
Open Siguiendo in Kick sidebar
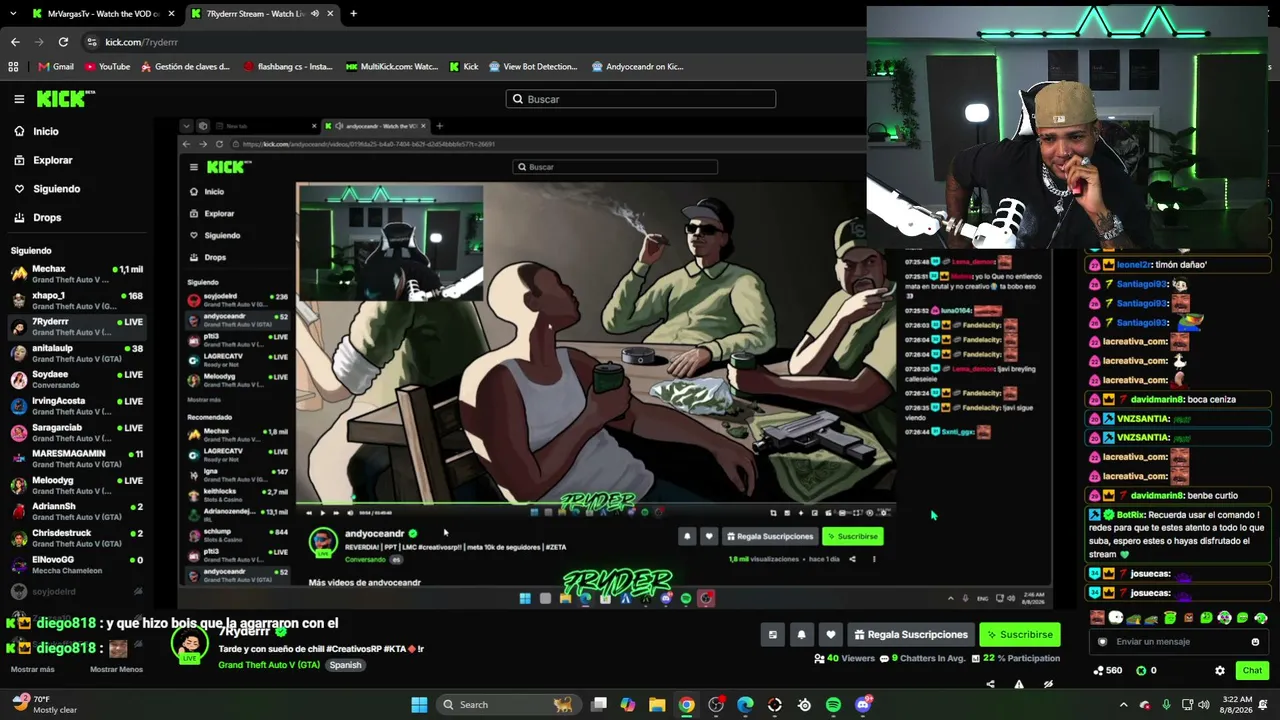pos(47,189)
